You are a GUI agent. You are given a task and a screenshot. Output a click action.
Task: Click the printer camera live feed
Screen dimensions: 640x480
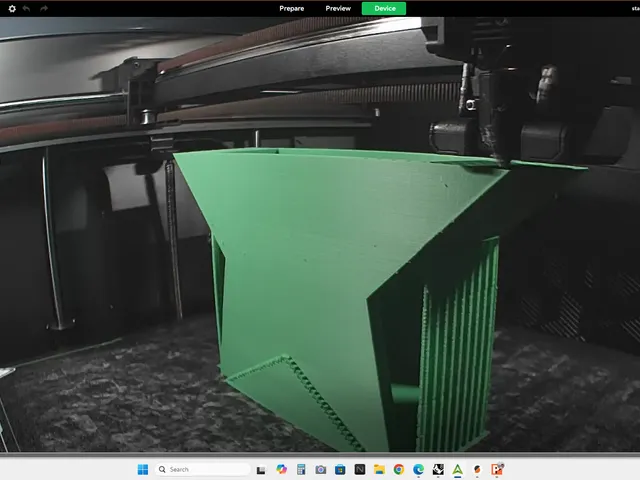[320, 234]
